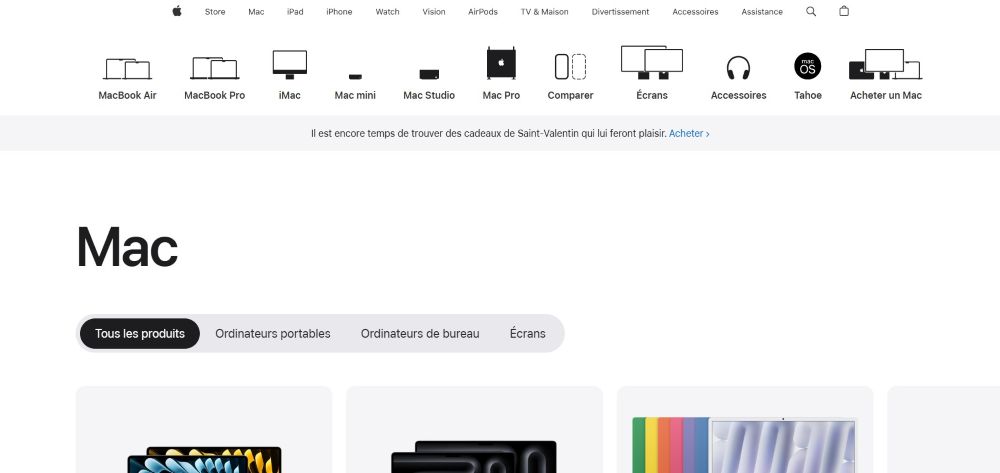Switch to Ordinateurs portables tab
Viewport: 1000px width, 473px height.
[x=273, y=333]
